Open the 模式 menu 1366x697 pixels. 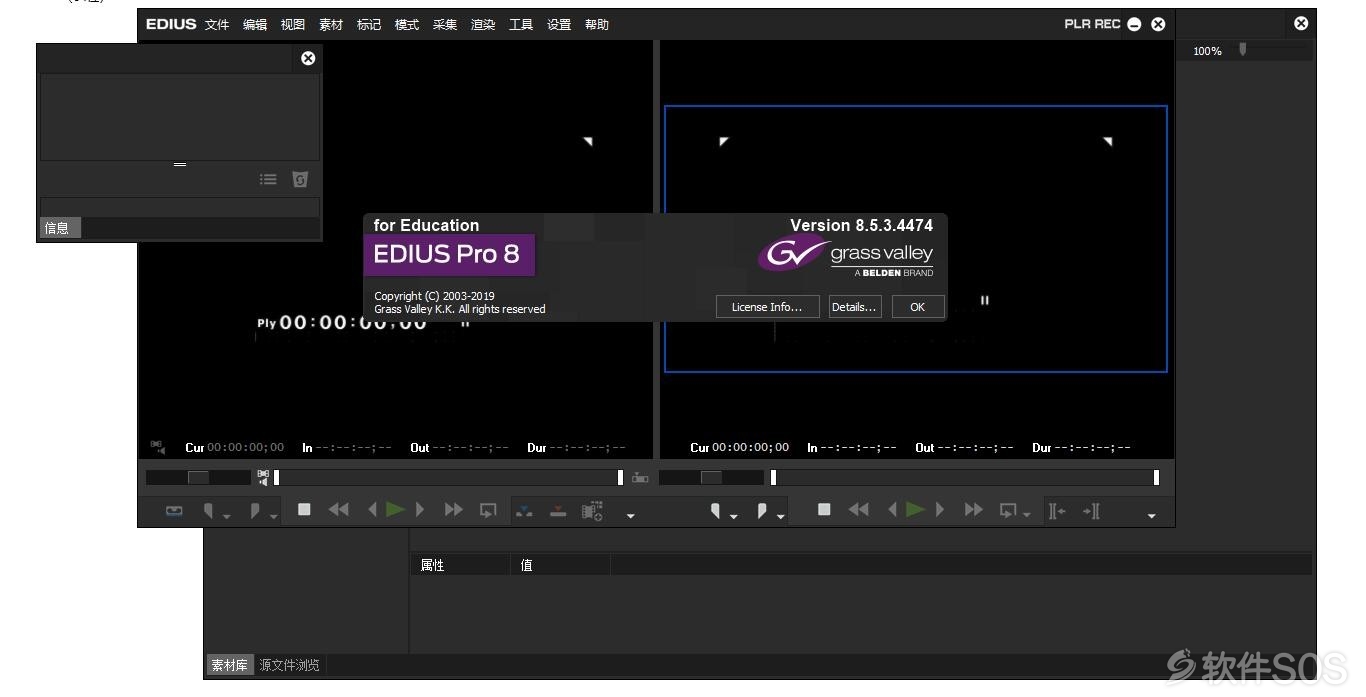pos(407,25)
